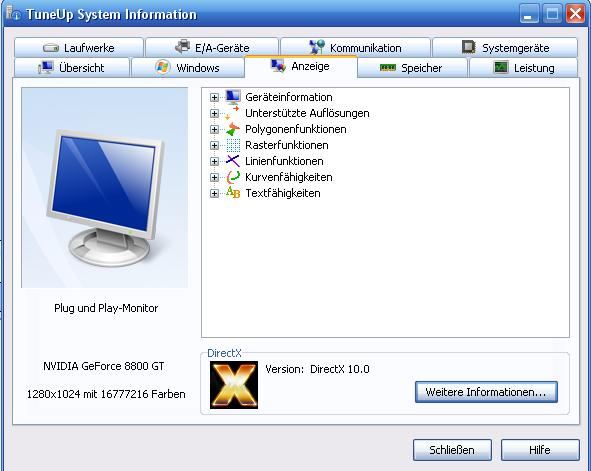This screenshot has width=591, height=471.
Task: Select the Linienfunktionen tree label
Action: tap(284, 161)
